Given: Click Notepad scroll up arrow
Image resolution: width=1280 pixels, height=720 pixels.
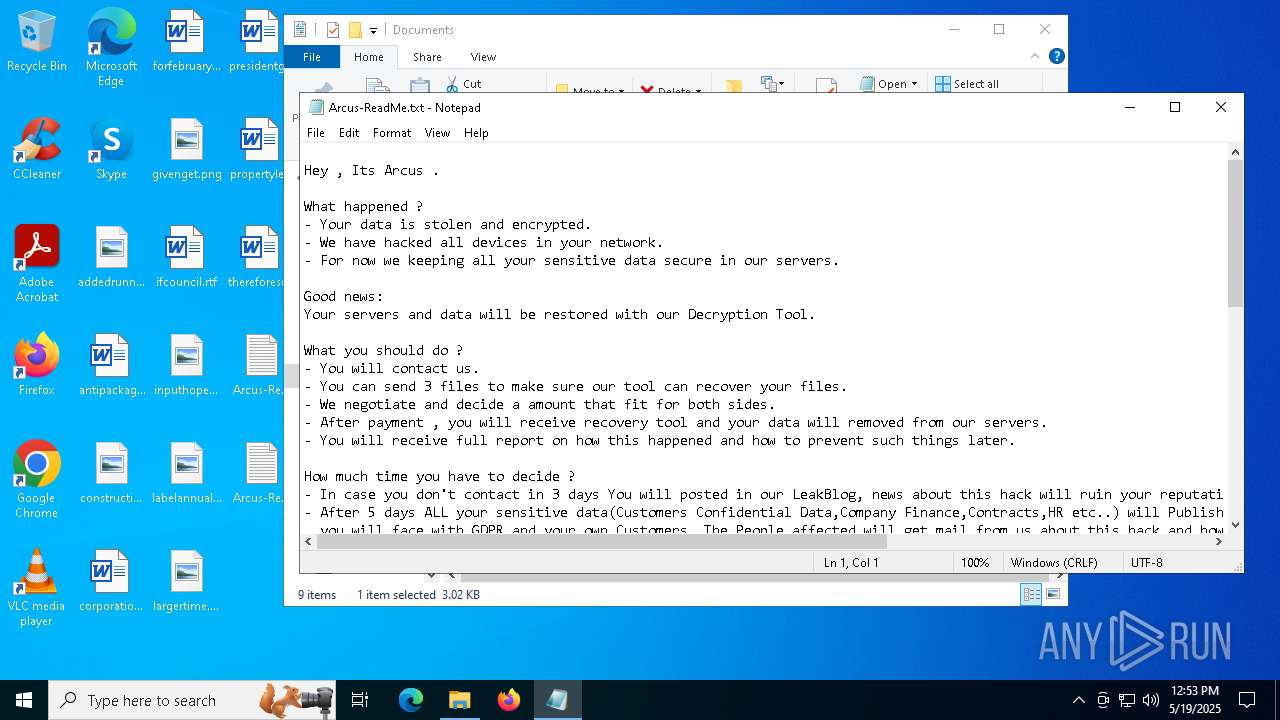Looking at the screenshot, I should 1235,152.
